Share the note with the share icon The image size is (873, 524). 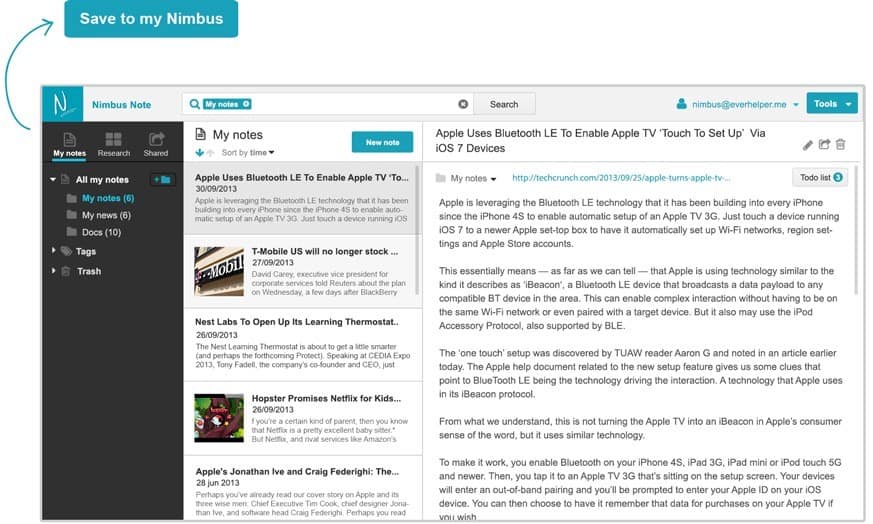[x=824, y=144]
